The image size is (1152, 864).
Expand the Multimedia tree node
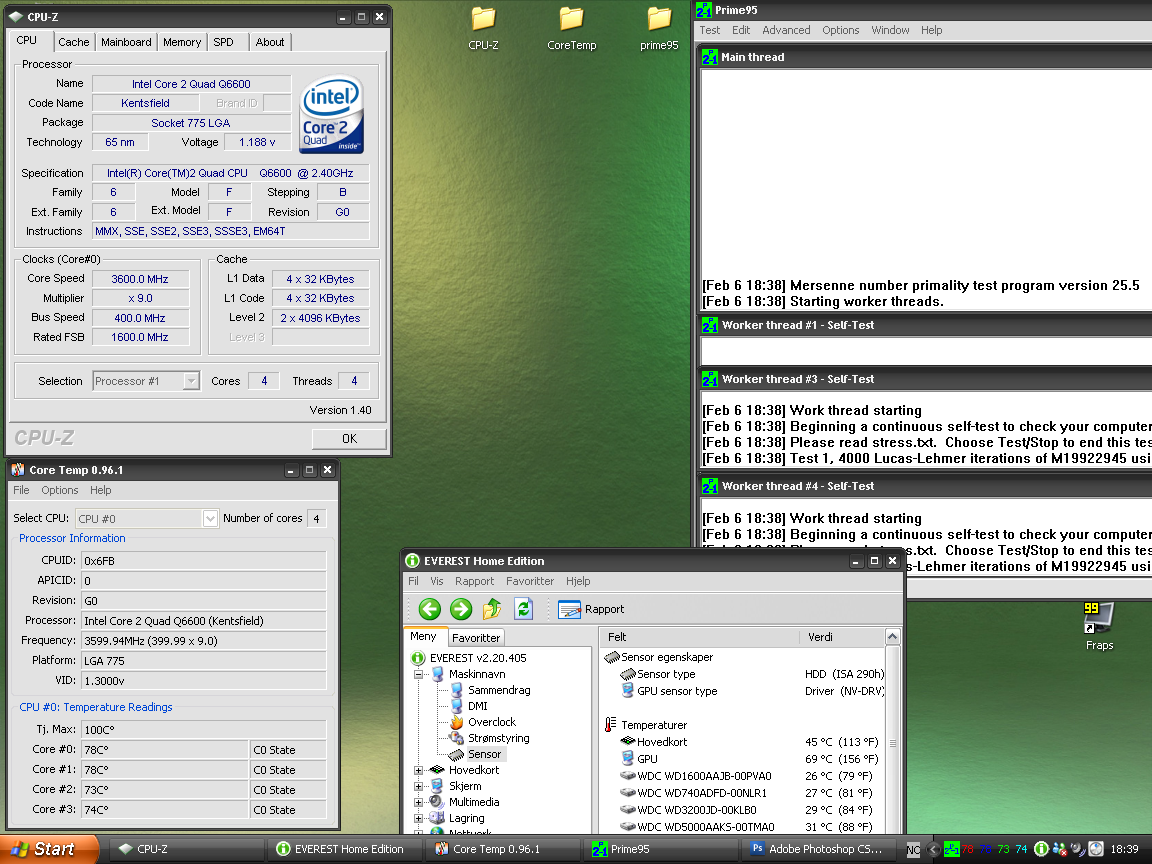click(x=418, y=802)
